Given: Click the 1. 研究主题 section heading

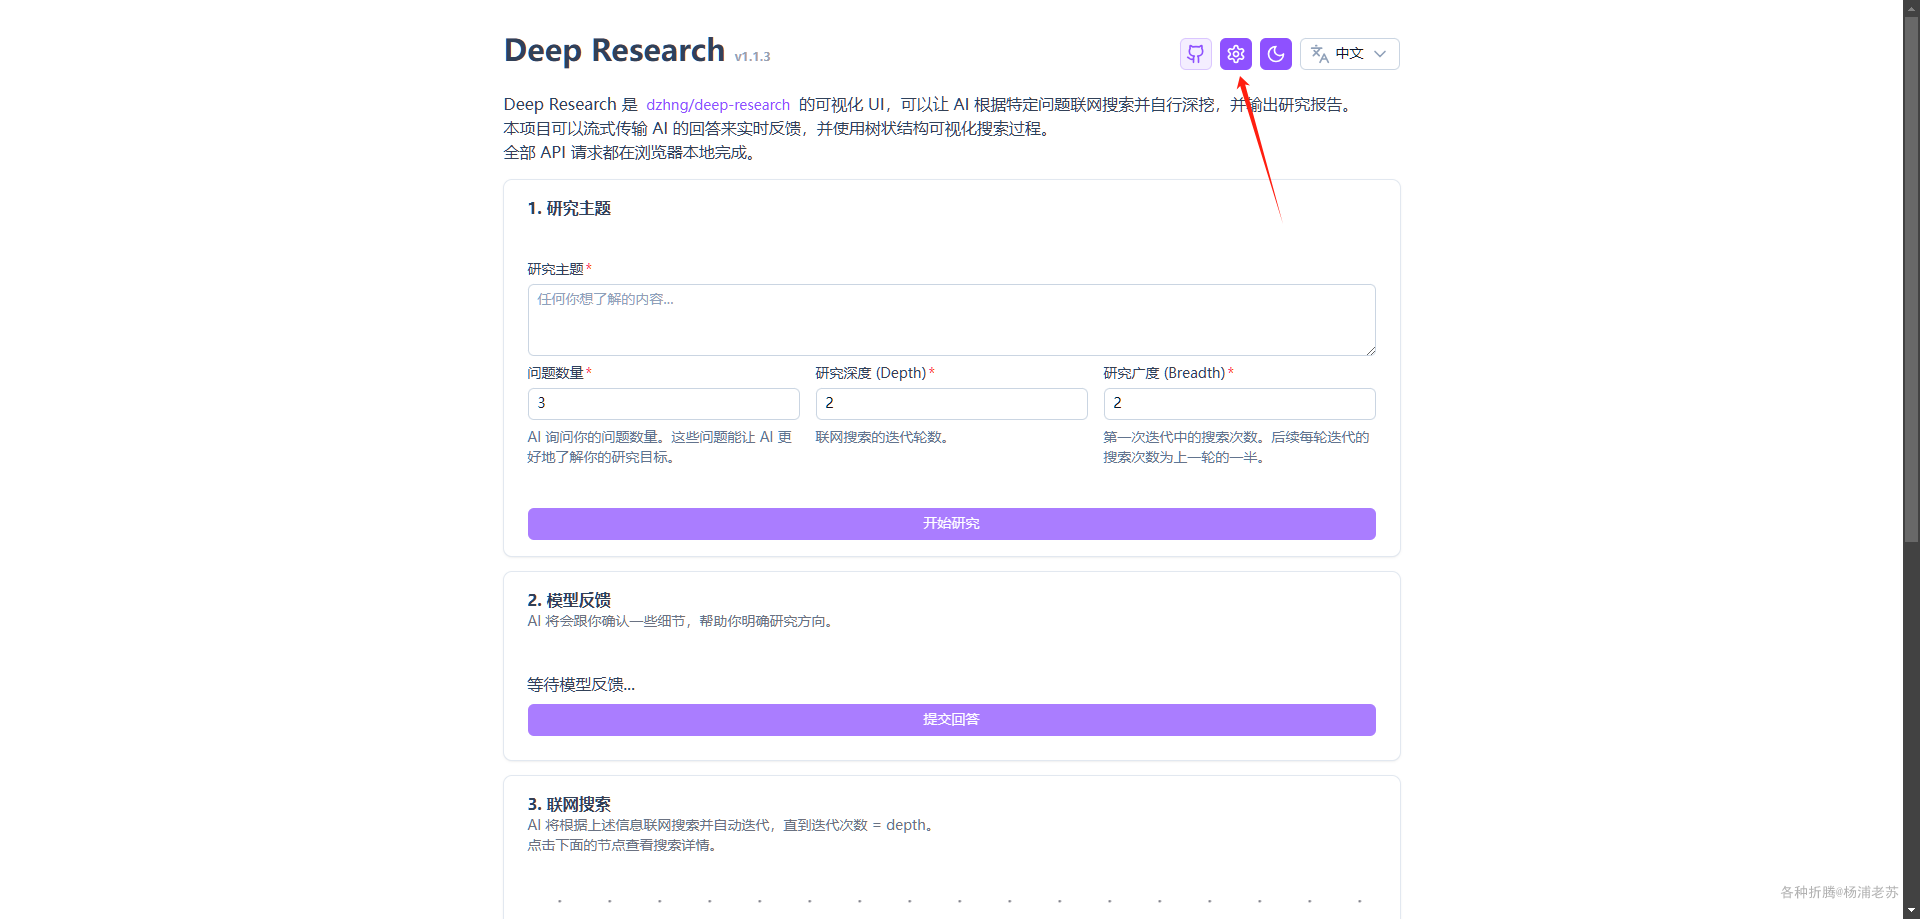Looking at the screenshot, I should [569, 208].
